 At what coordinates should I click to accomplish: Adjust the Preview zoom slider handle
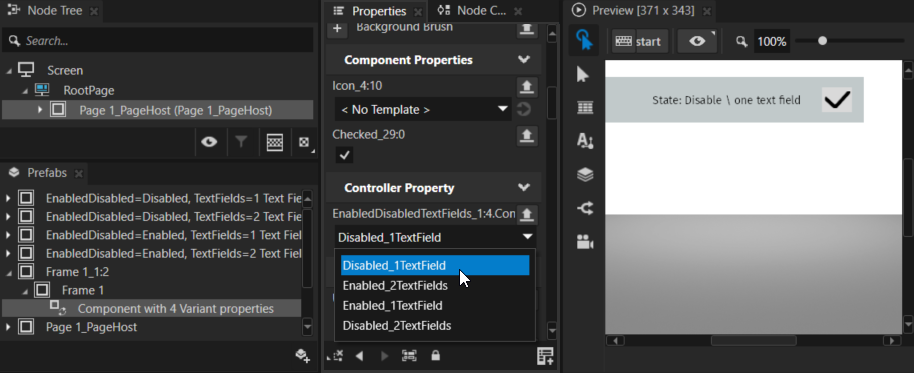click(x=822, y=41)
